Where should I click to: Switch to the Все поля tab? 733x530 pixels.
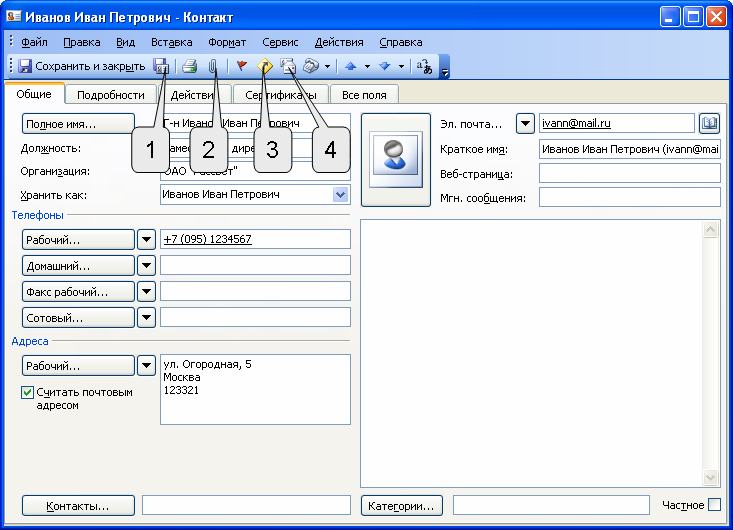click(364, 95)
